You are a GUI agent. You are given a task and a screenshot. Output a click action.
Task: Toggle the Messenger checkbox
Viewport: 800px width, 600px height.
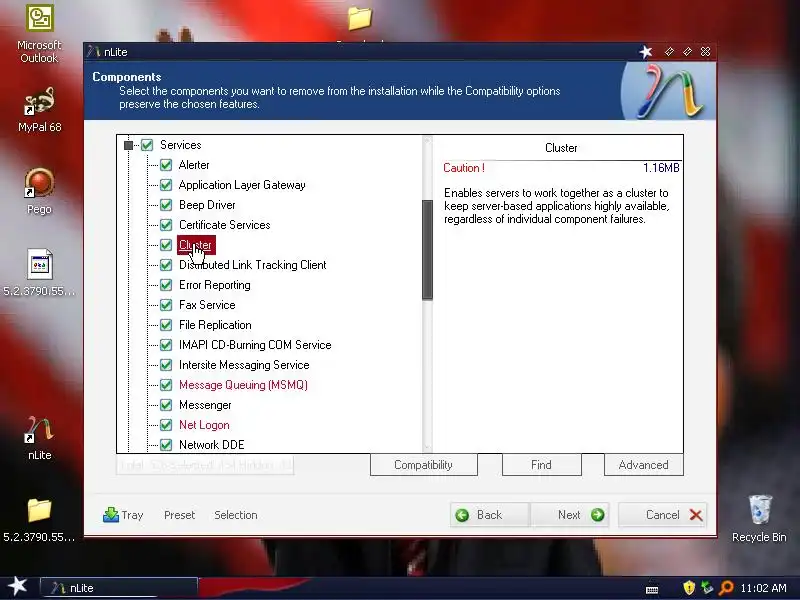[166, 405]
